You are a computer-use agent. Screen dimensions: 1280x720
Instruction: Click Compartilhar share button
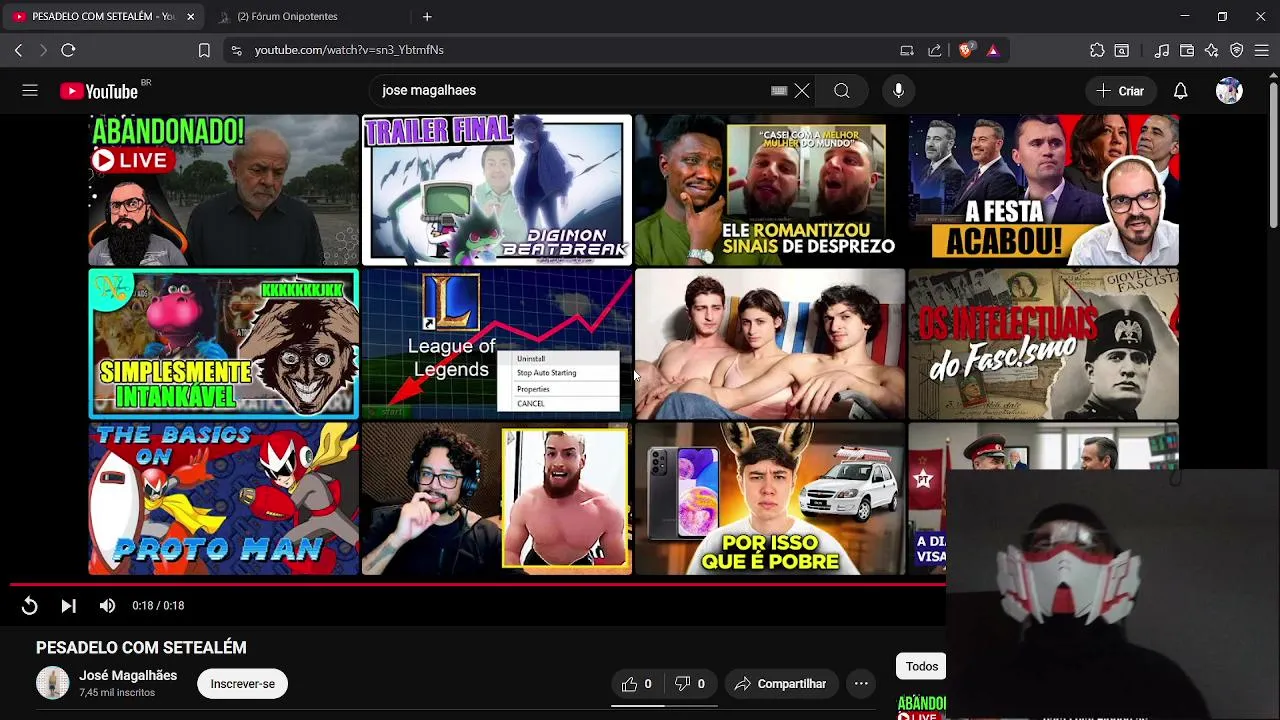click(x=780, y=684)
